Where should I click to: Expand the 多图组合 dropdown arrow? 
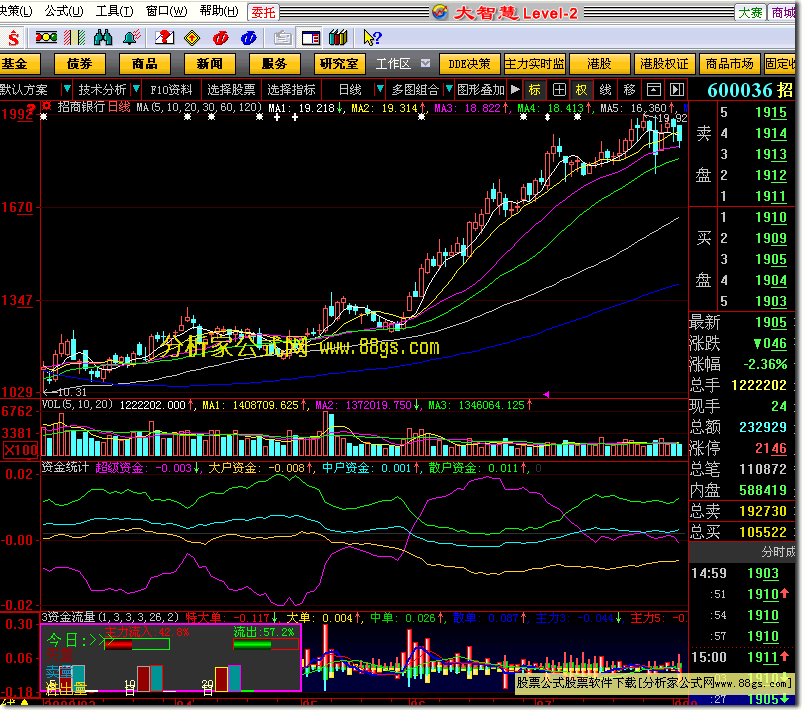click(449, 90)
